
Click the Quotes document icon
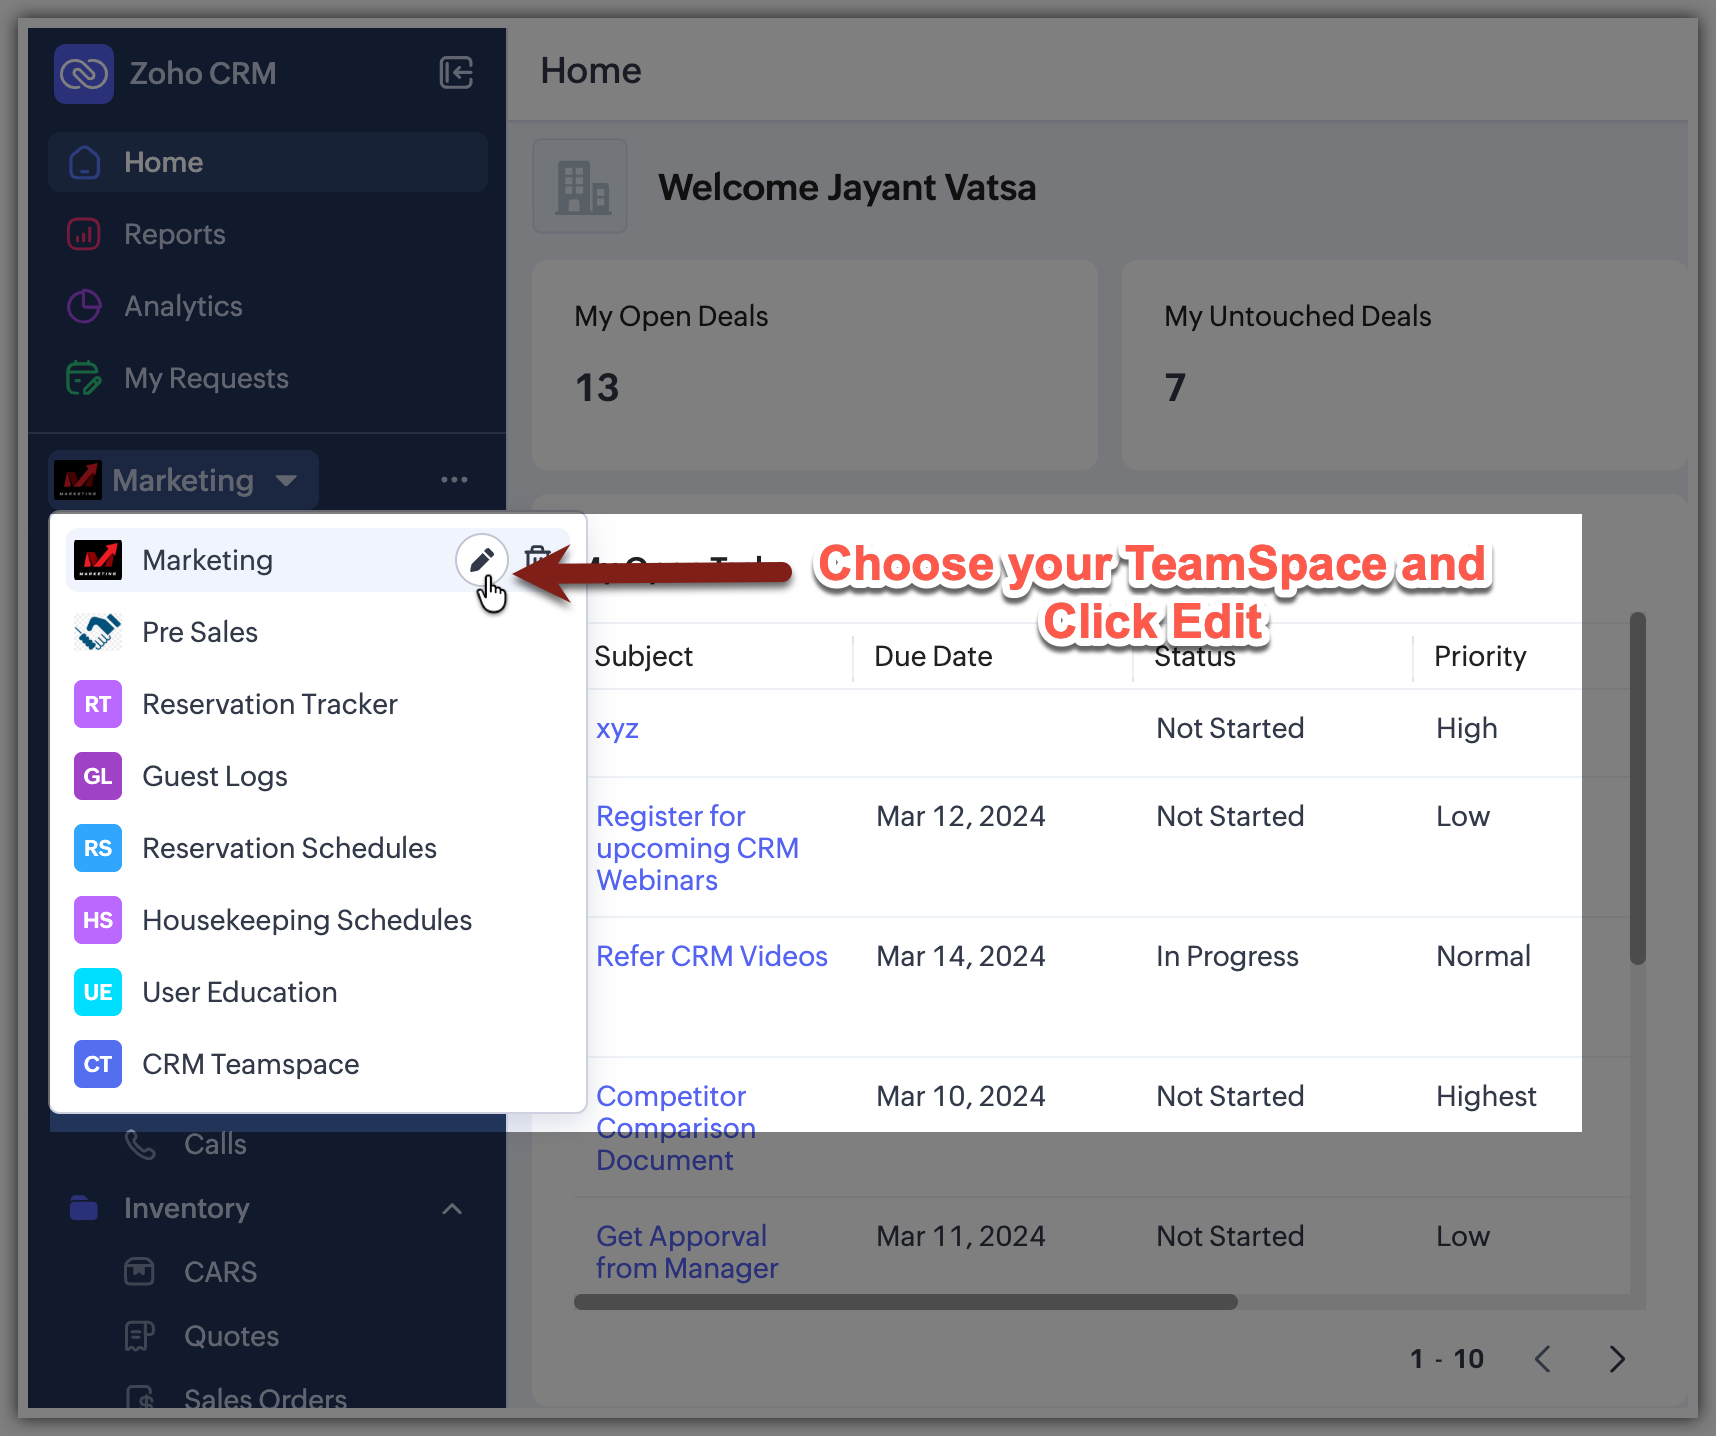tap(139, 1336)
